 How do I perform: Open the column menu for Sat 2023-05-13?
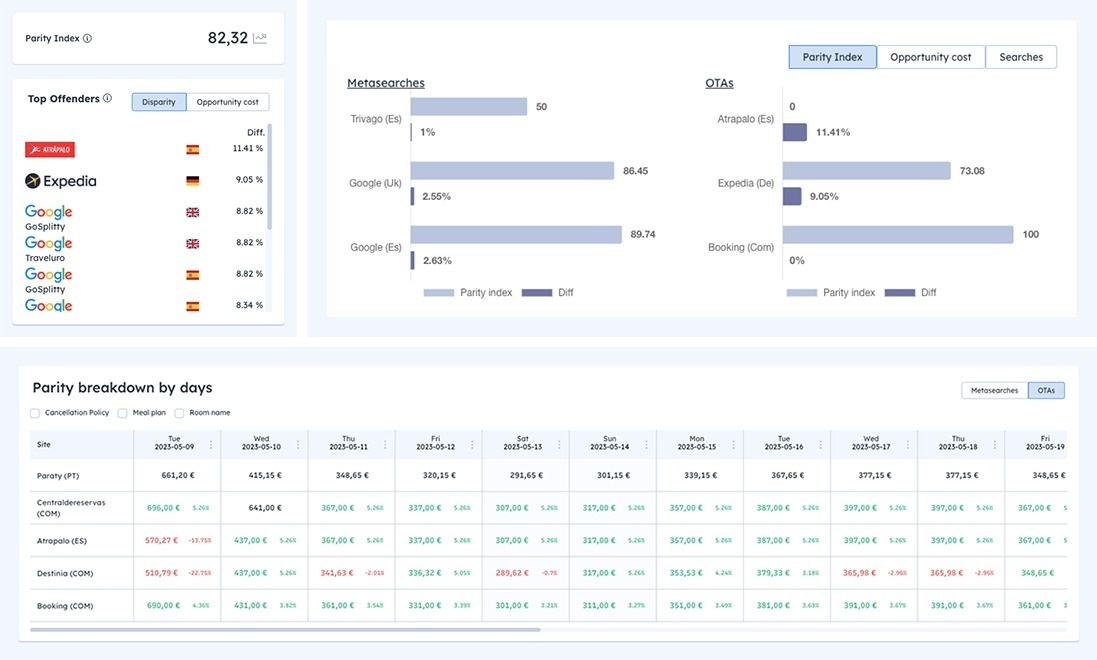coord(559,444)
